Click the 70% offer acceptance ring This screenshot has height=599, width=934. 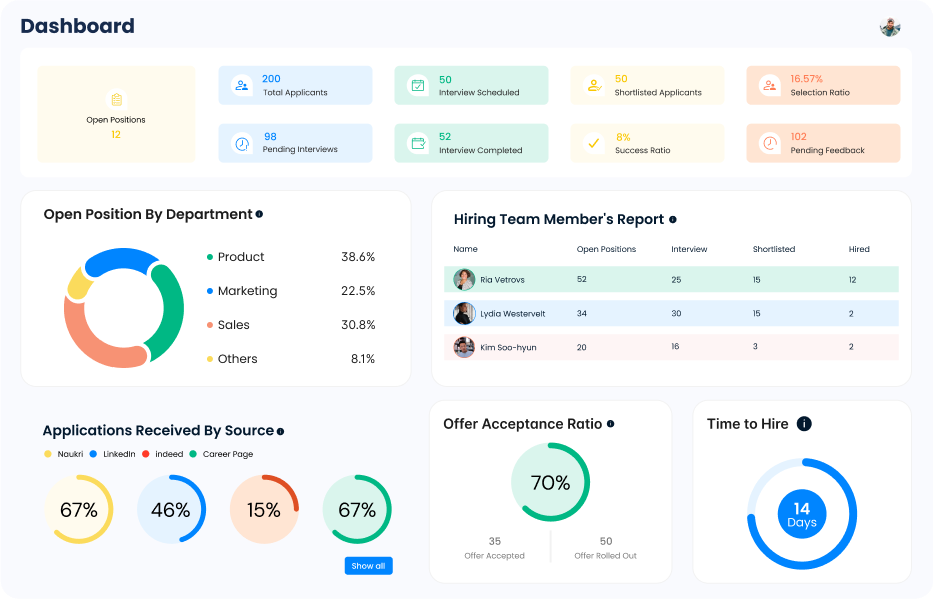(550, 482)
